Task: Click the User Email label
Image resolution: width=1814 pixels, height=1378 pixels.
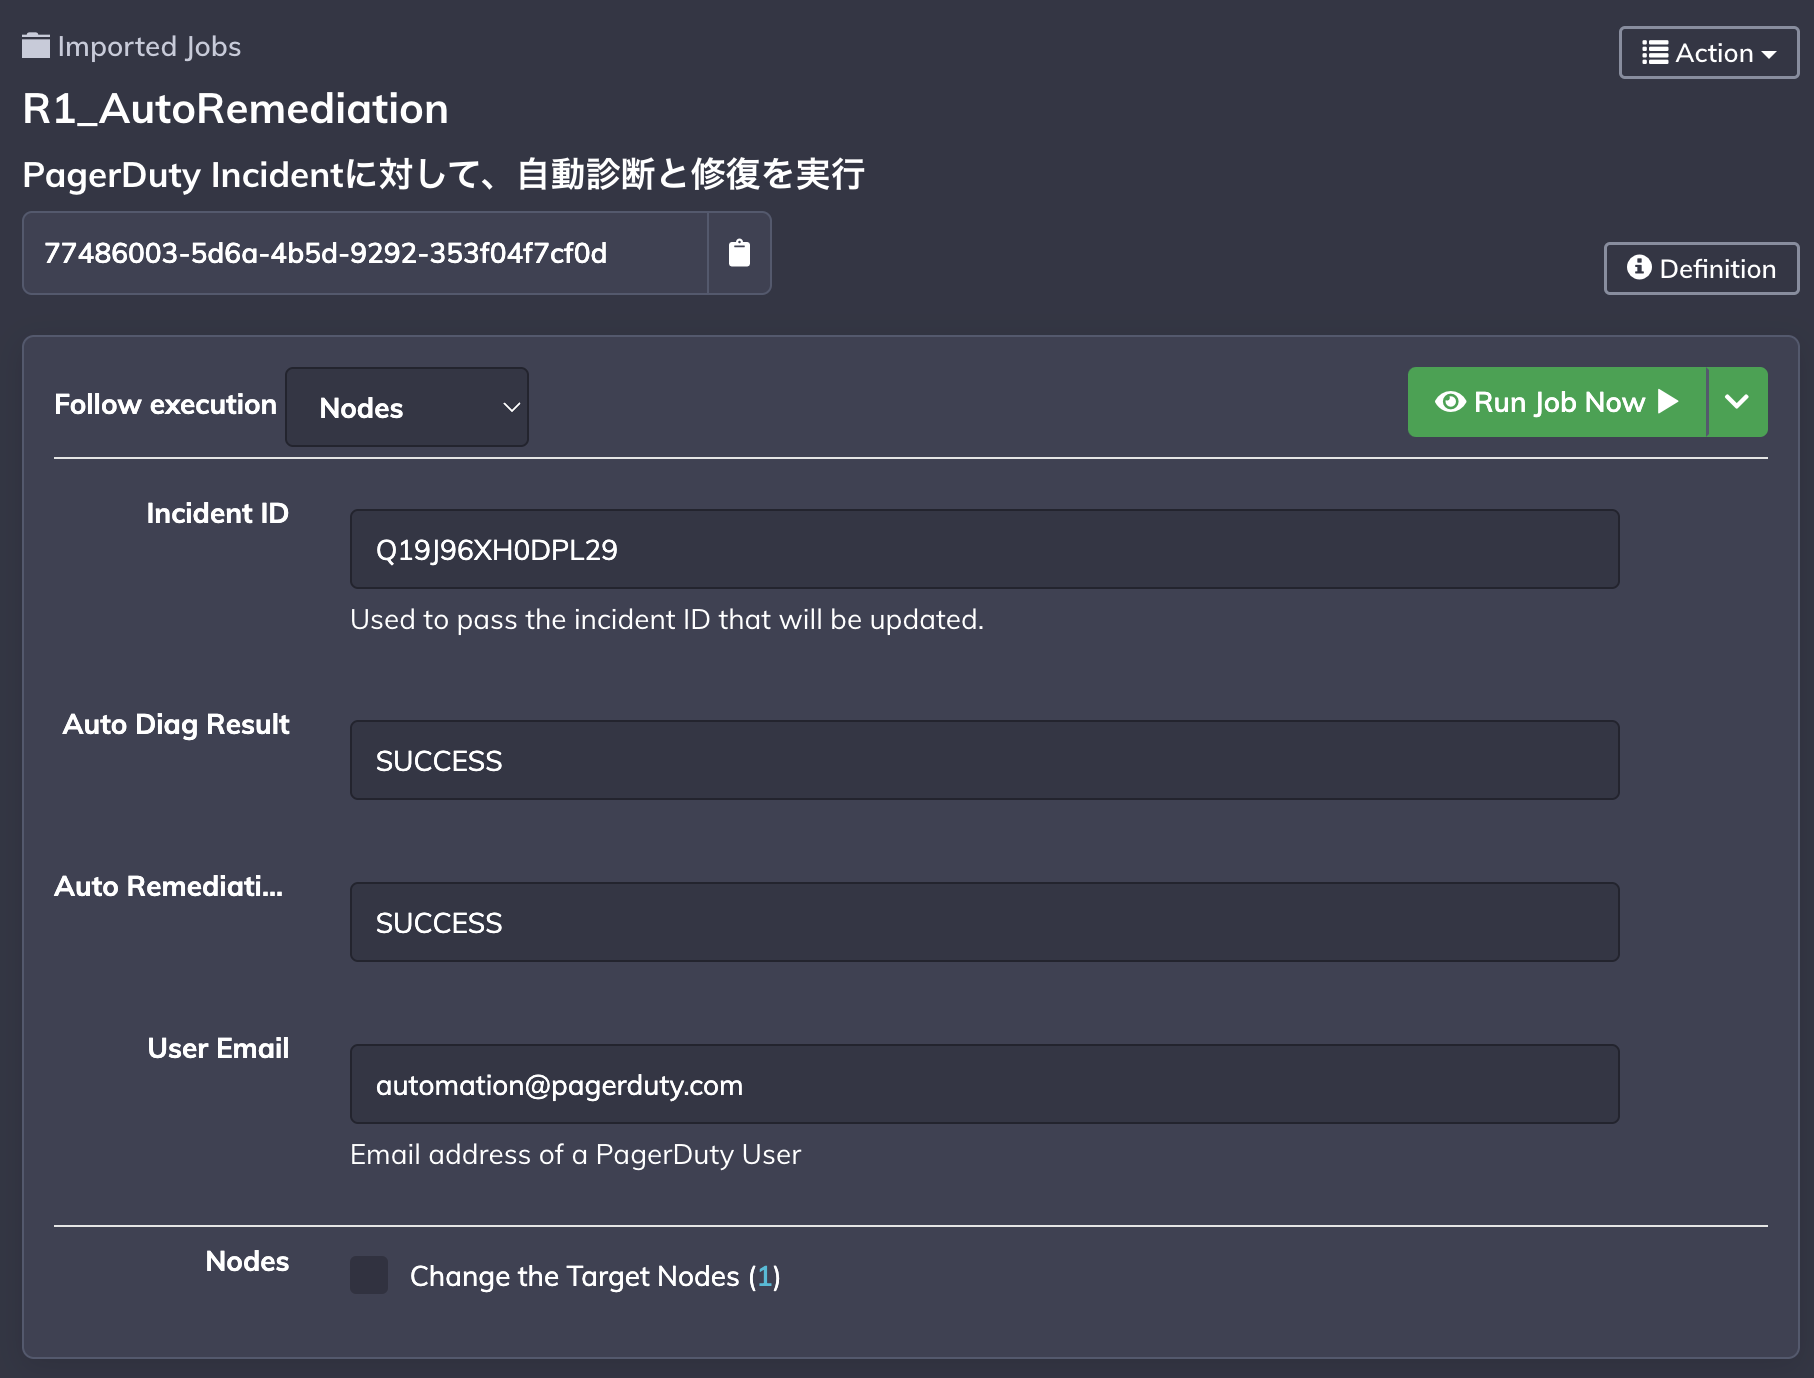Action: tap(218, 1048)
